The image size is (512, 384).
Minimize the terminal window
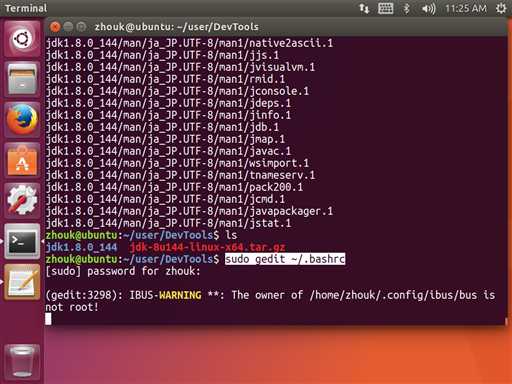pyautogui.click(x=68, y=27)
